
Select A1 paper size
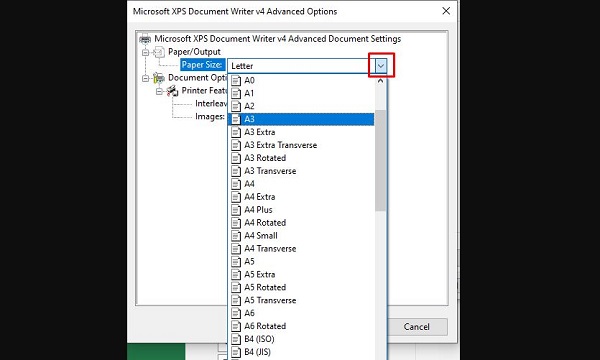point(301,93)
